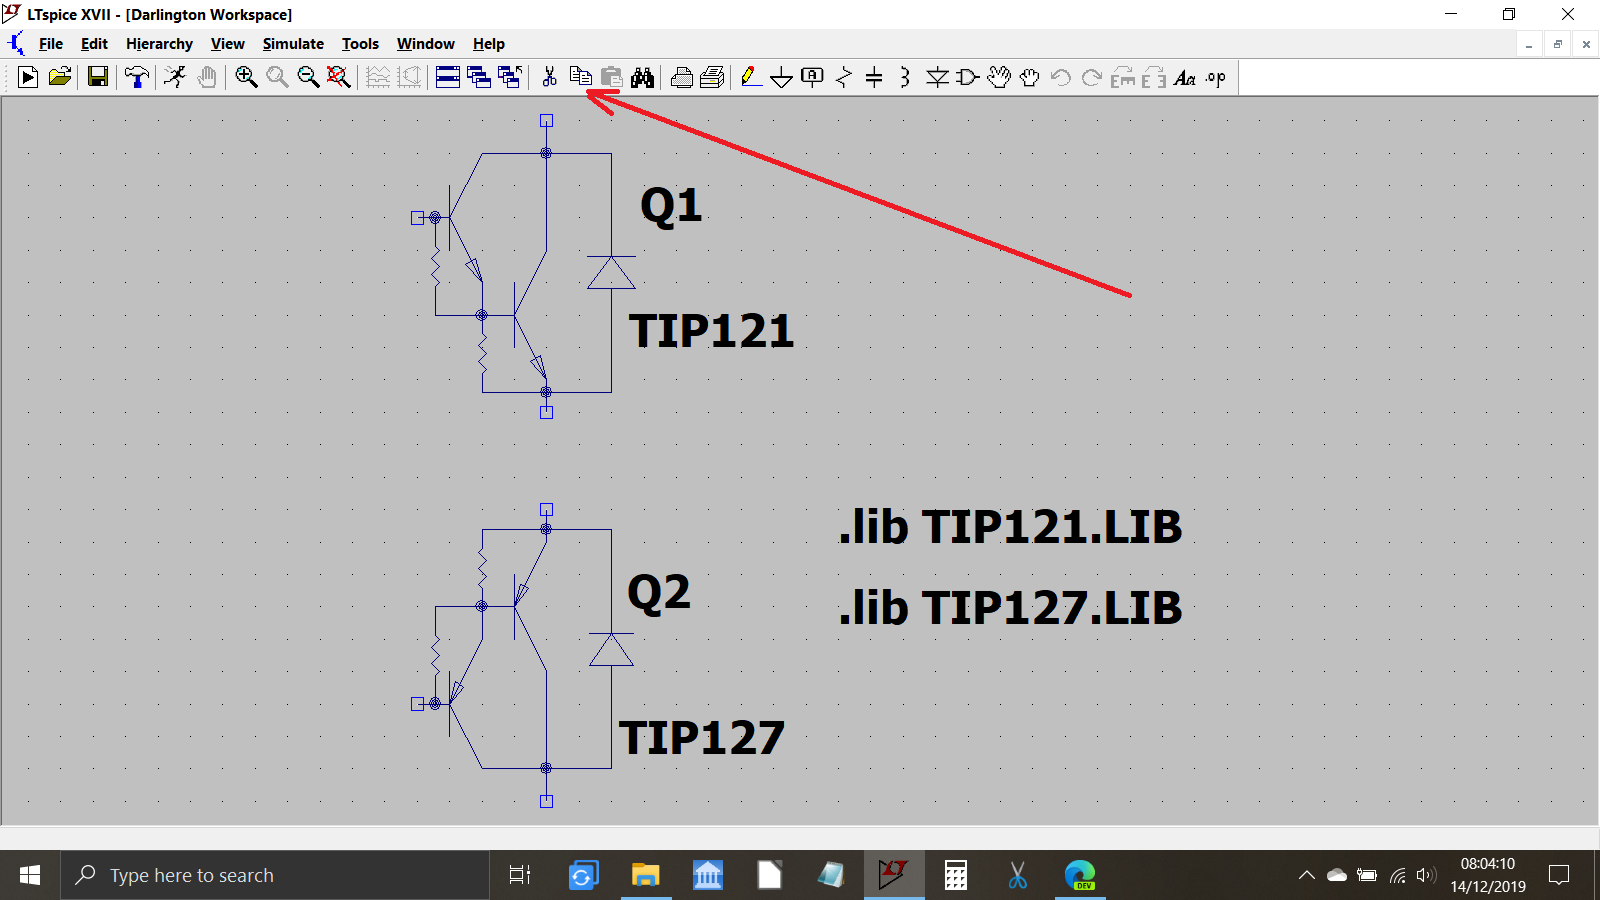Click the Cascade Windows icon
1600x900 pixels.
(x=479, y=77)
